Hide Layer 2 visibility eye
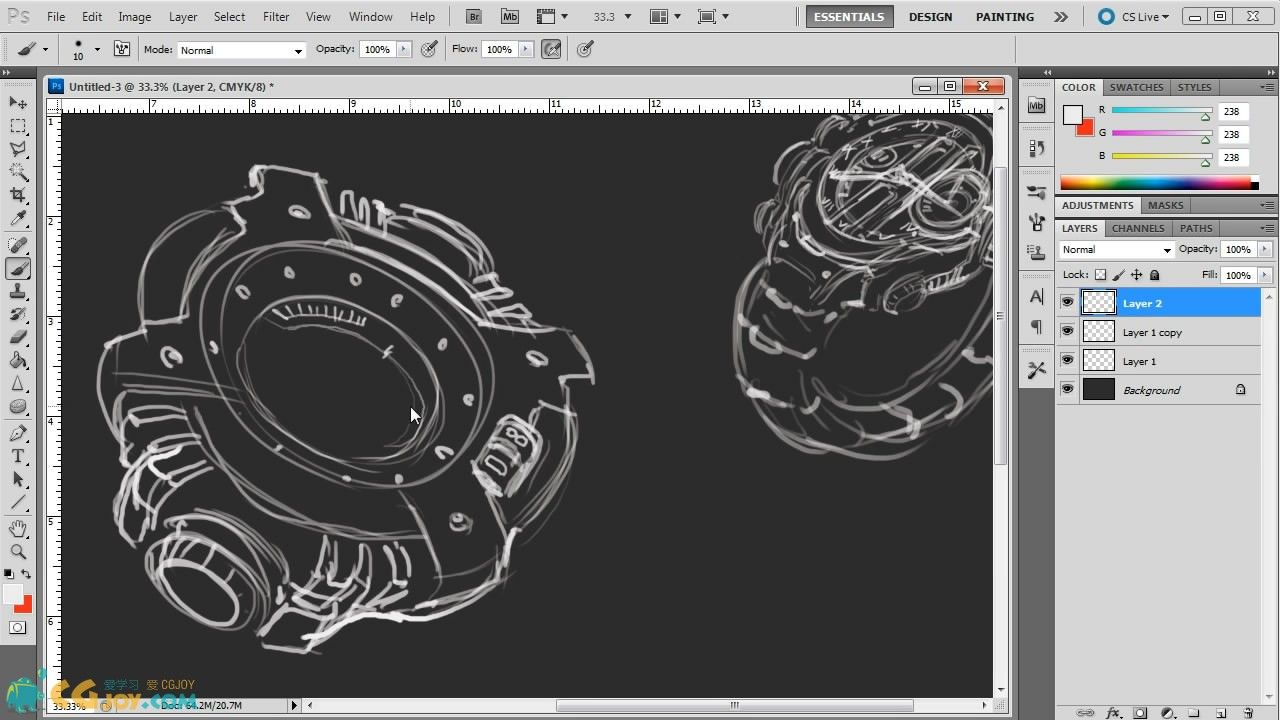 pyautogui.click(x=1067, y=302)
